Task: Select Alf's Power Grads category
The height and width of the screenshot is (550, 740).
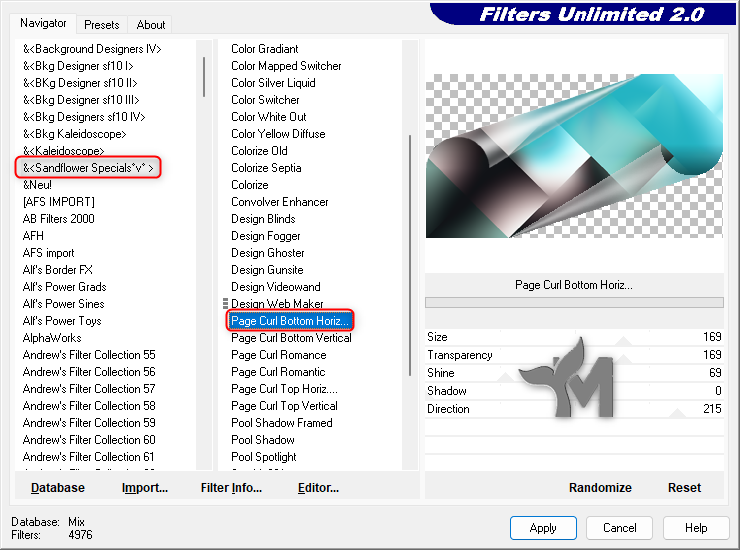Action: click(65, 287)
